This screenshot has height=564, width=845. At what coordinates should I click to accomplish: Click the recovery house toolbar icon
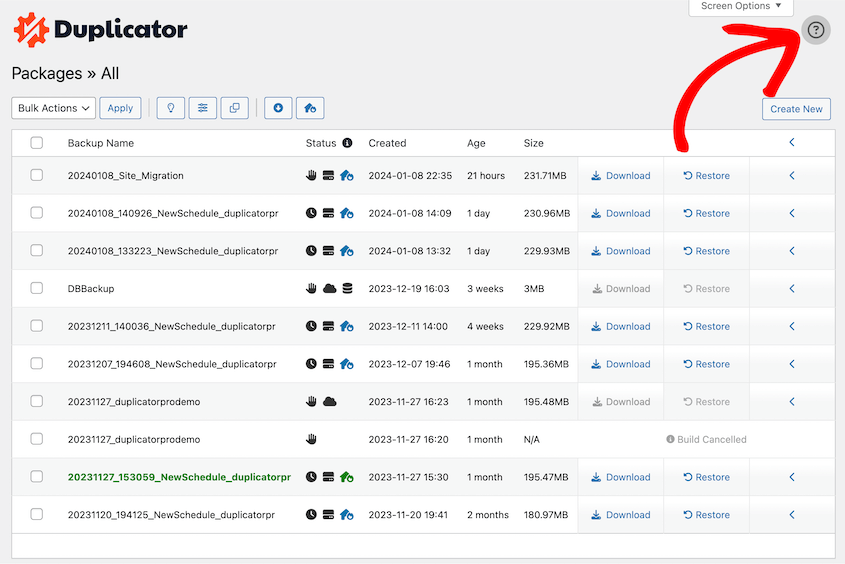click(310, 108)
